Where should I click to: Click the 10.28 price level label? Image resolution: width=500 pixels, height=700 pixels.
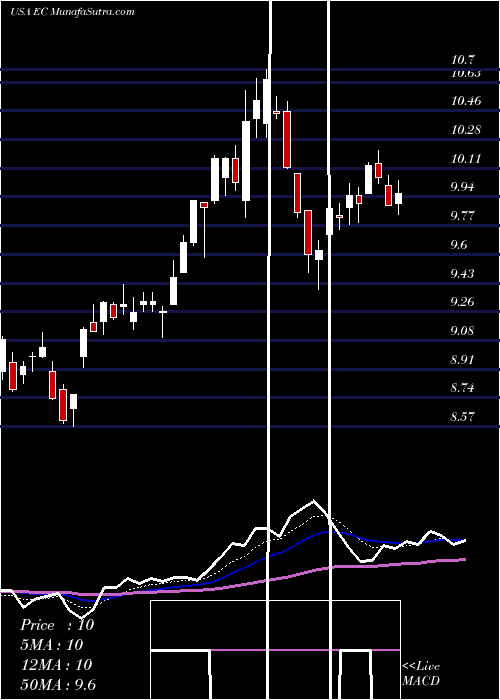click(x=466, y=130)
